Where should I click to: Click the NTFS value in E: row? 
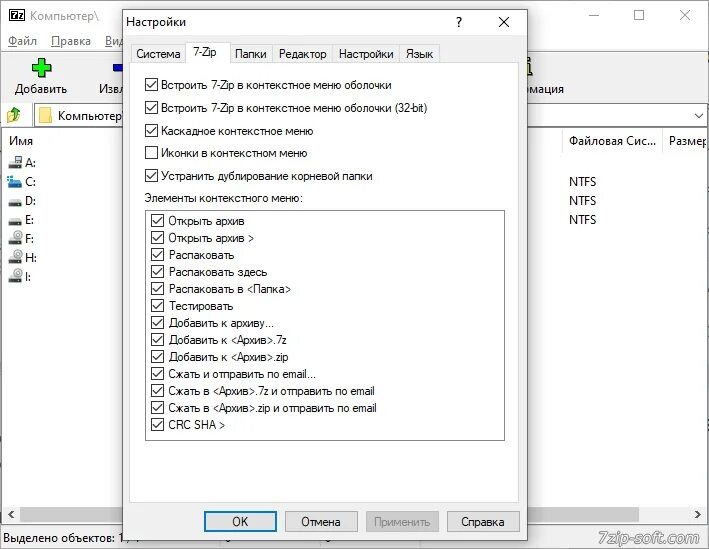(x=582, y=220)
